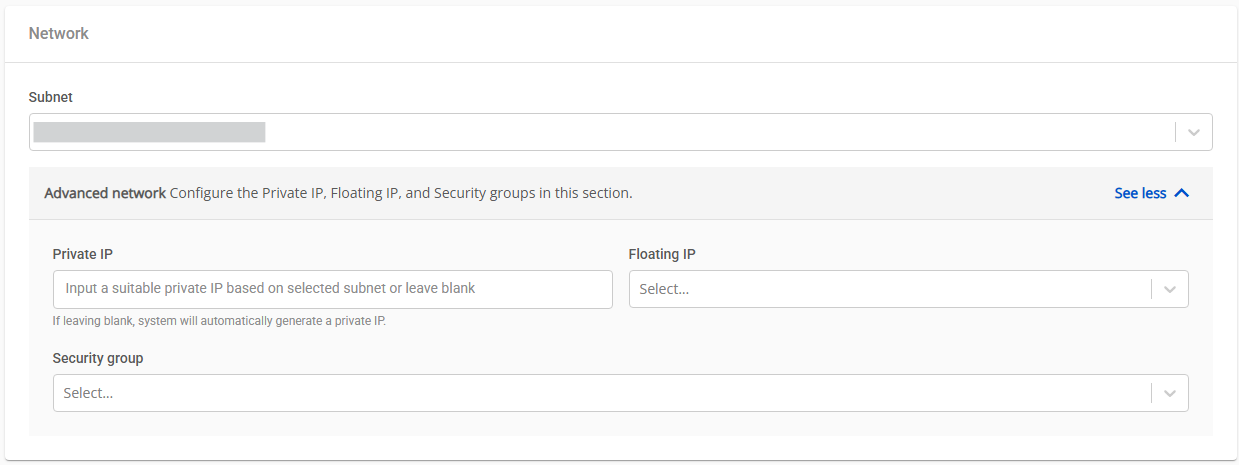The image size is (1239, 465).
Task: Open the Floating IP chevron arrow
Action: tap(1169, 289)
